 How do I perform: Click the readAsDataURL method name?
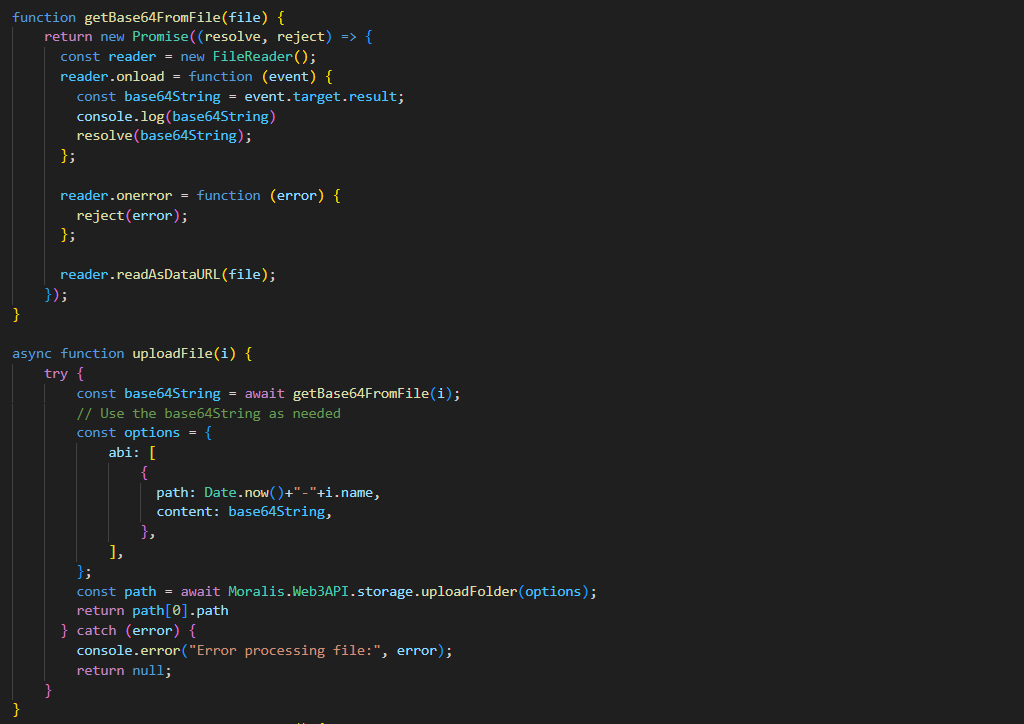point(168,275)
